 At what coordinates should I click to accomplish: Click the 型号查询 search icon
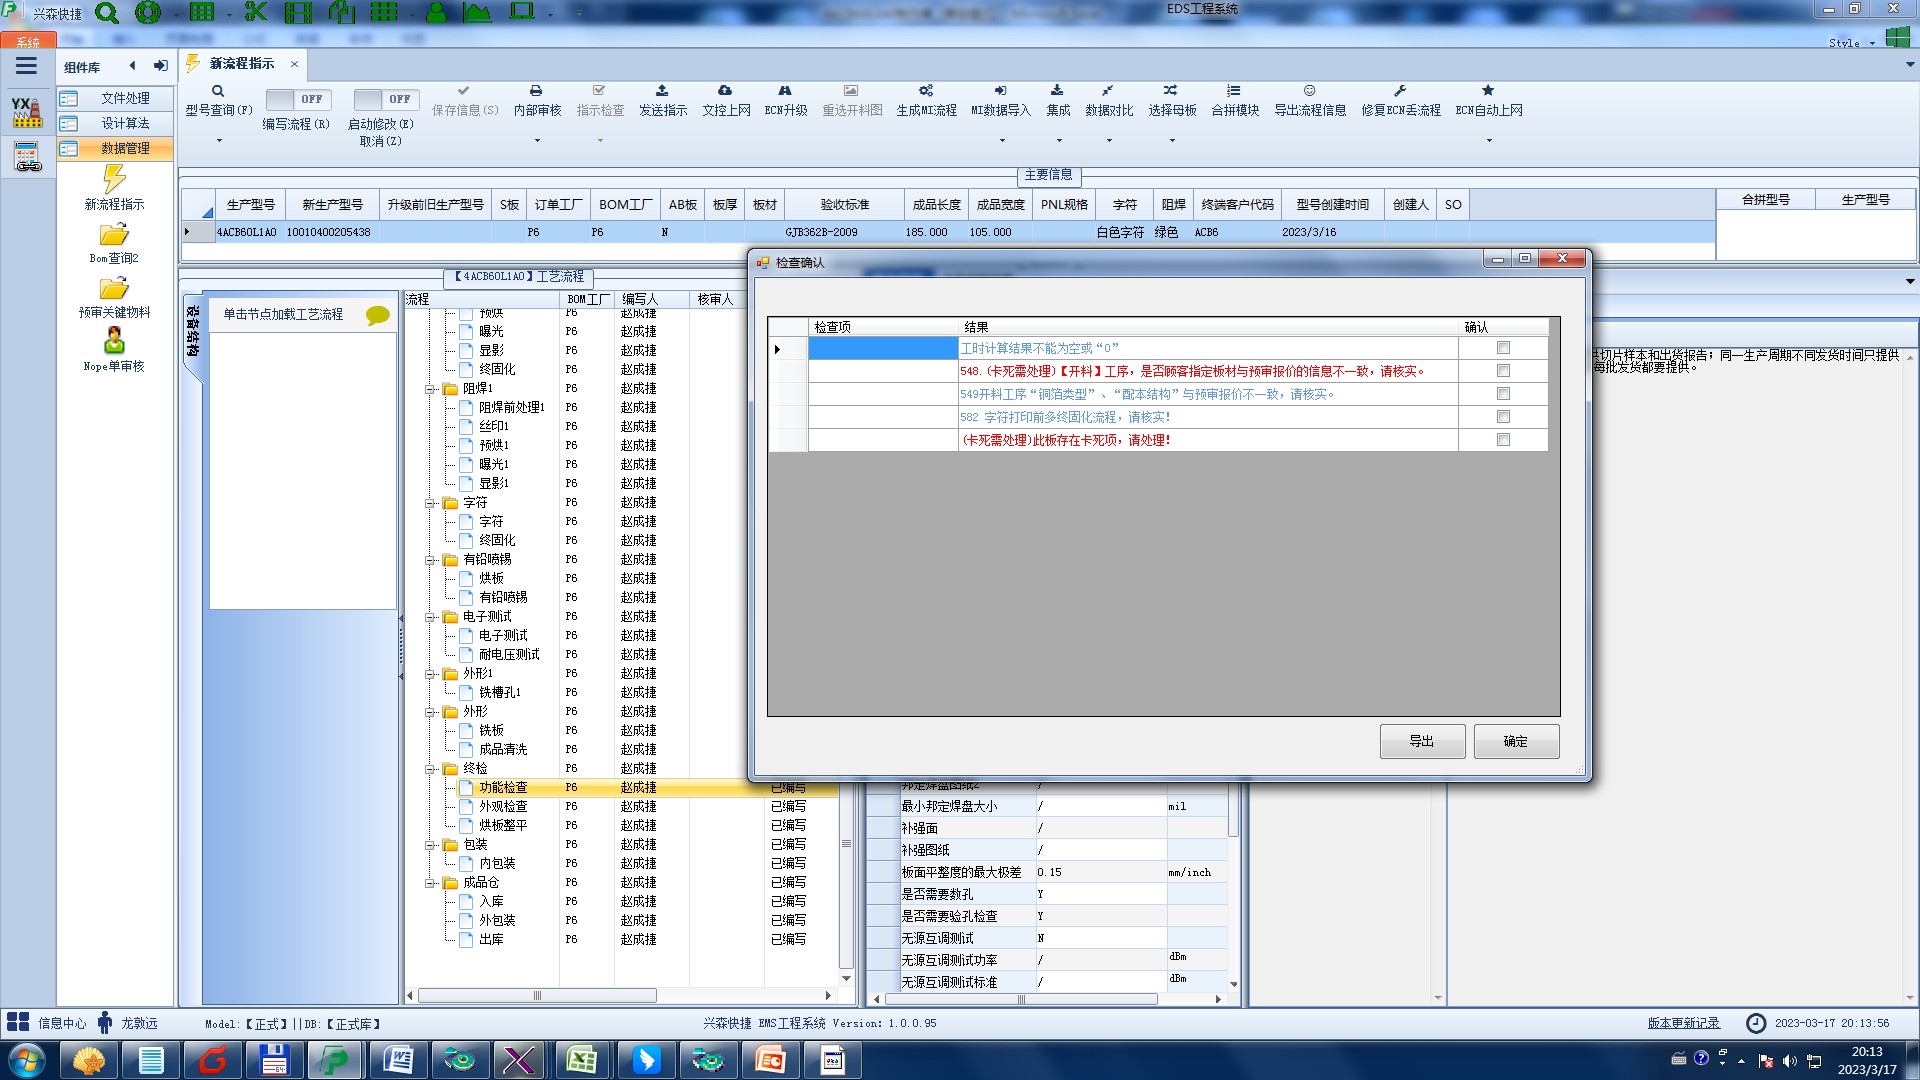point(218,91)
